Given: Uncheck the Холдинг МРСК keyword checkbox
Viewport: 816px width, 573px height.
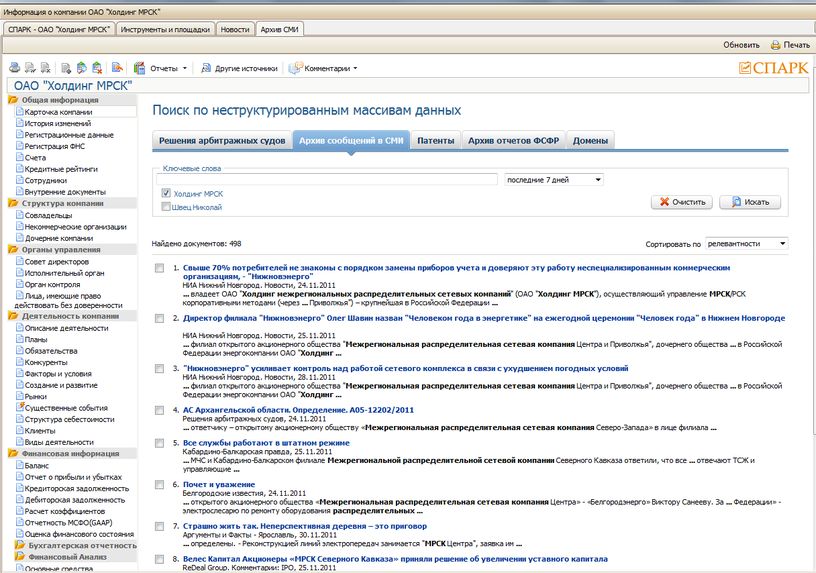Looking at the screenshot, I should (x=166, y=193).
